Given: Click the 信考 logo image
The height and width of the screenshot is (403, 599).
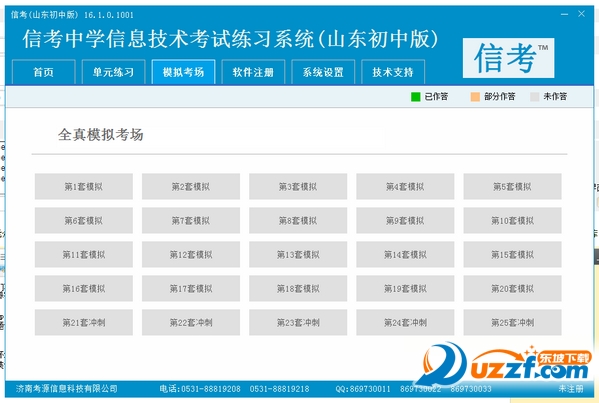Looking at the screenshot, I should [508, 58].
